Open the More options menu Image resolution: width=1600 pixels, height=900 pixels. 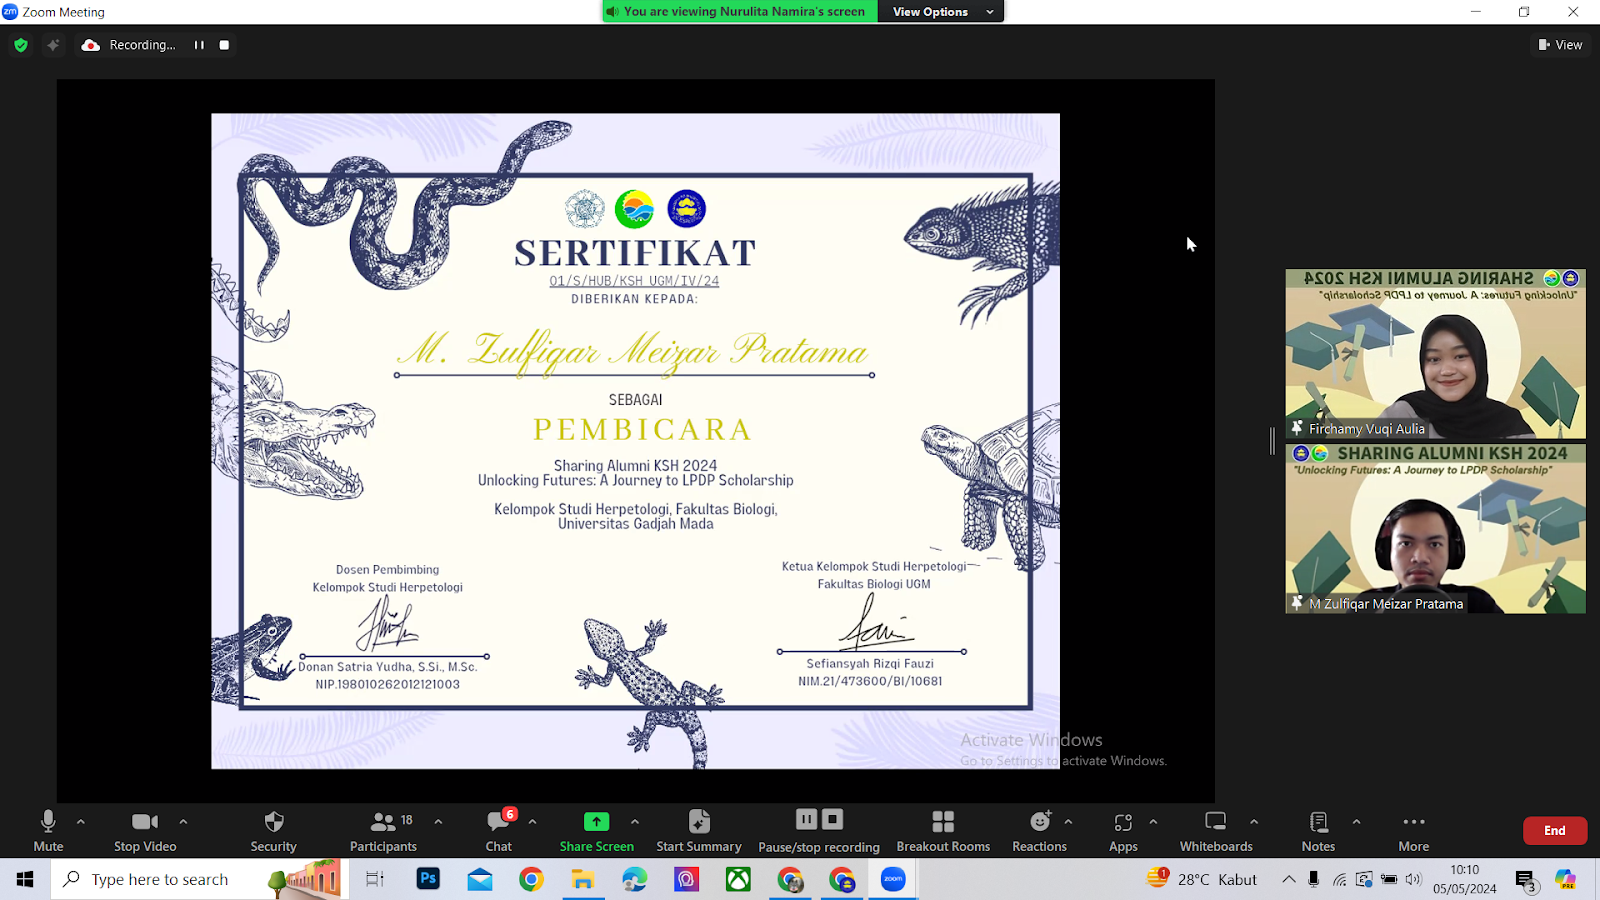coord(1414,831)
